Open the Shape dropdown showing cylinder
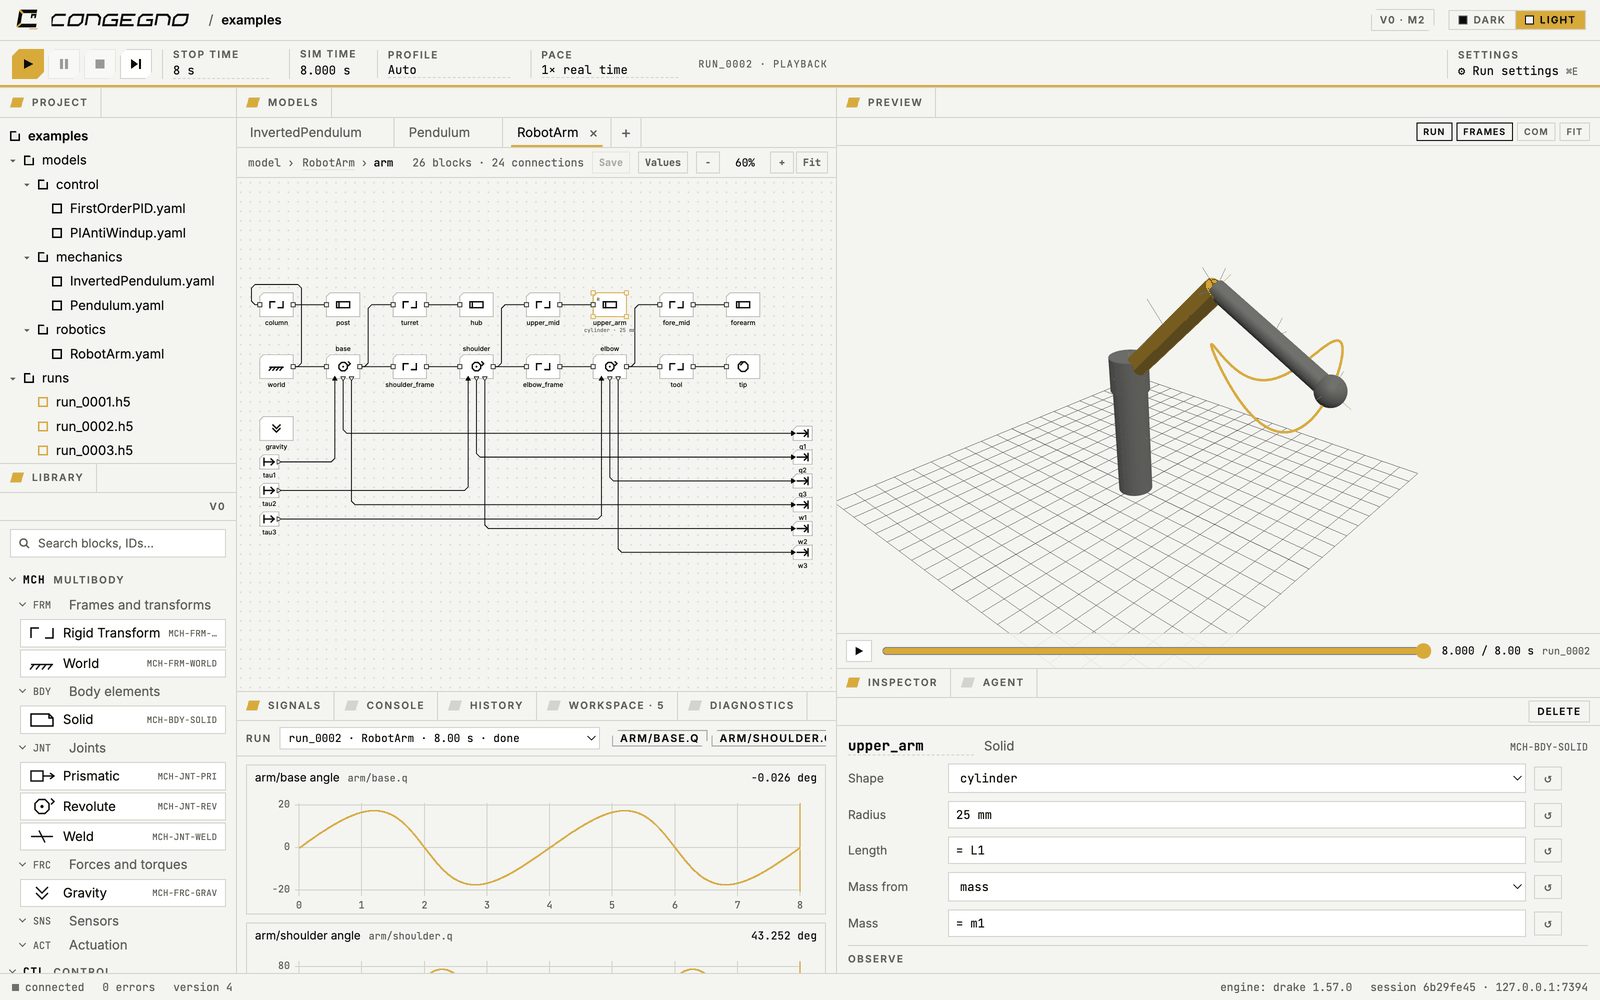The image size is (1600, 1000). point(1237,779)
